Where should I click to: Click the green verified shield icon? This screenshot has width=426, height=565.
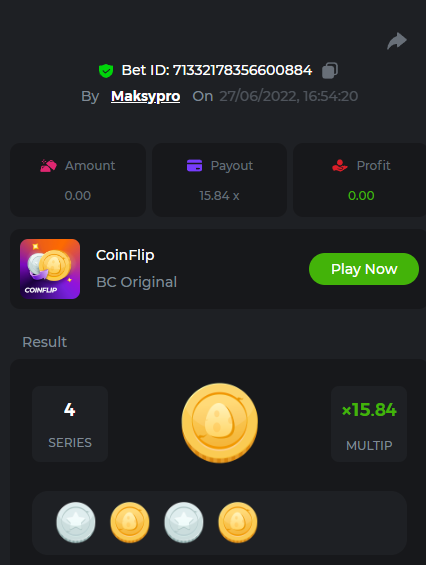tap(106, 71)
